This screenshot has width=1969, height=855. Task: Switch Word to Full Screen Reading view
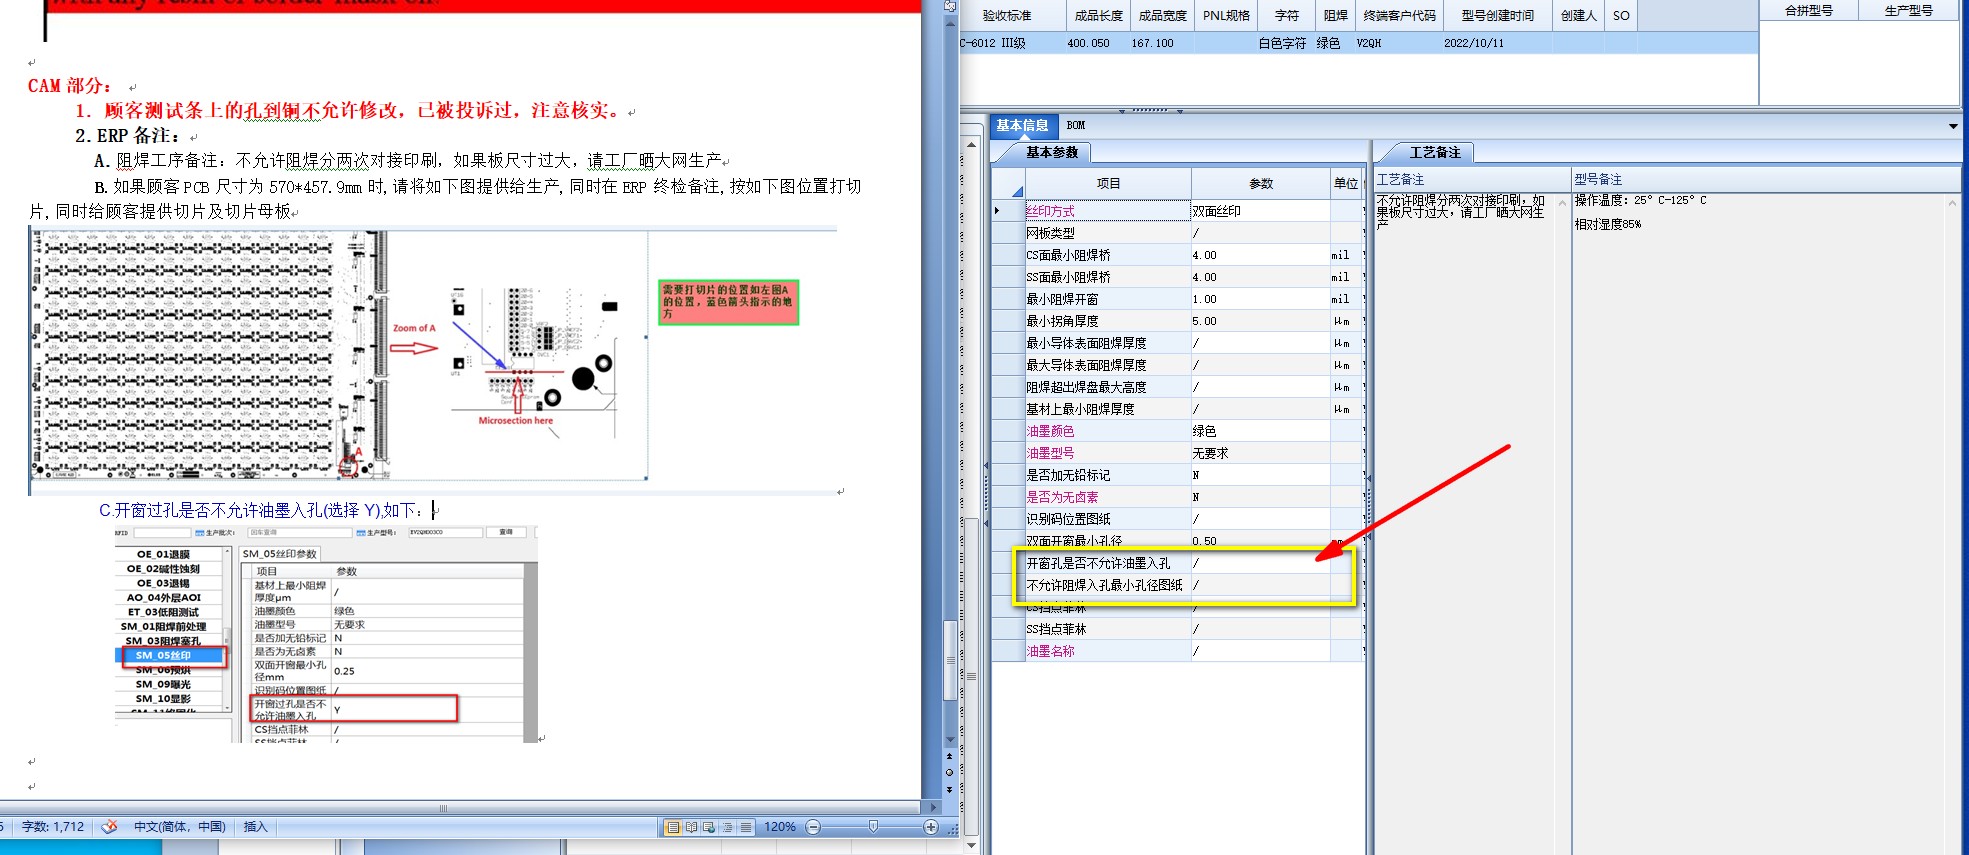click(x=691, y=827)
